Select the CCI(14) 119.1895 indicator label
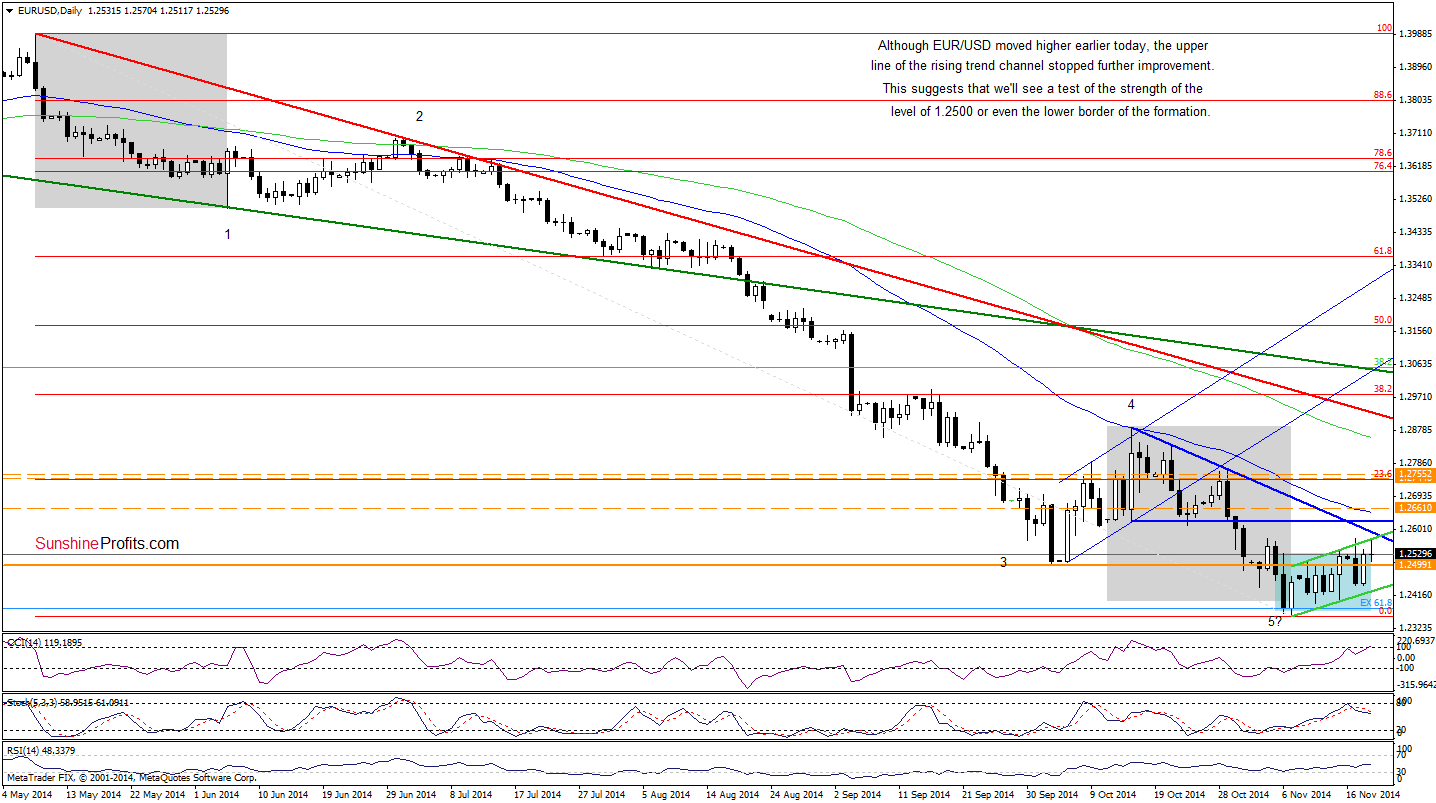Image resolution: width=1436 pixels, height=803 pixels. [43, 642]
